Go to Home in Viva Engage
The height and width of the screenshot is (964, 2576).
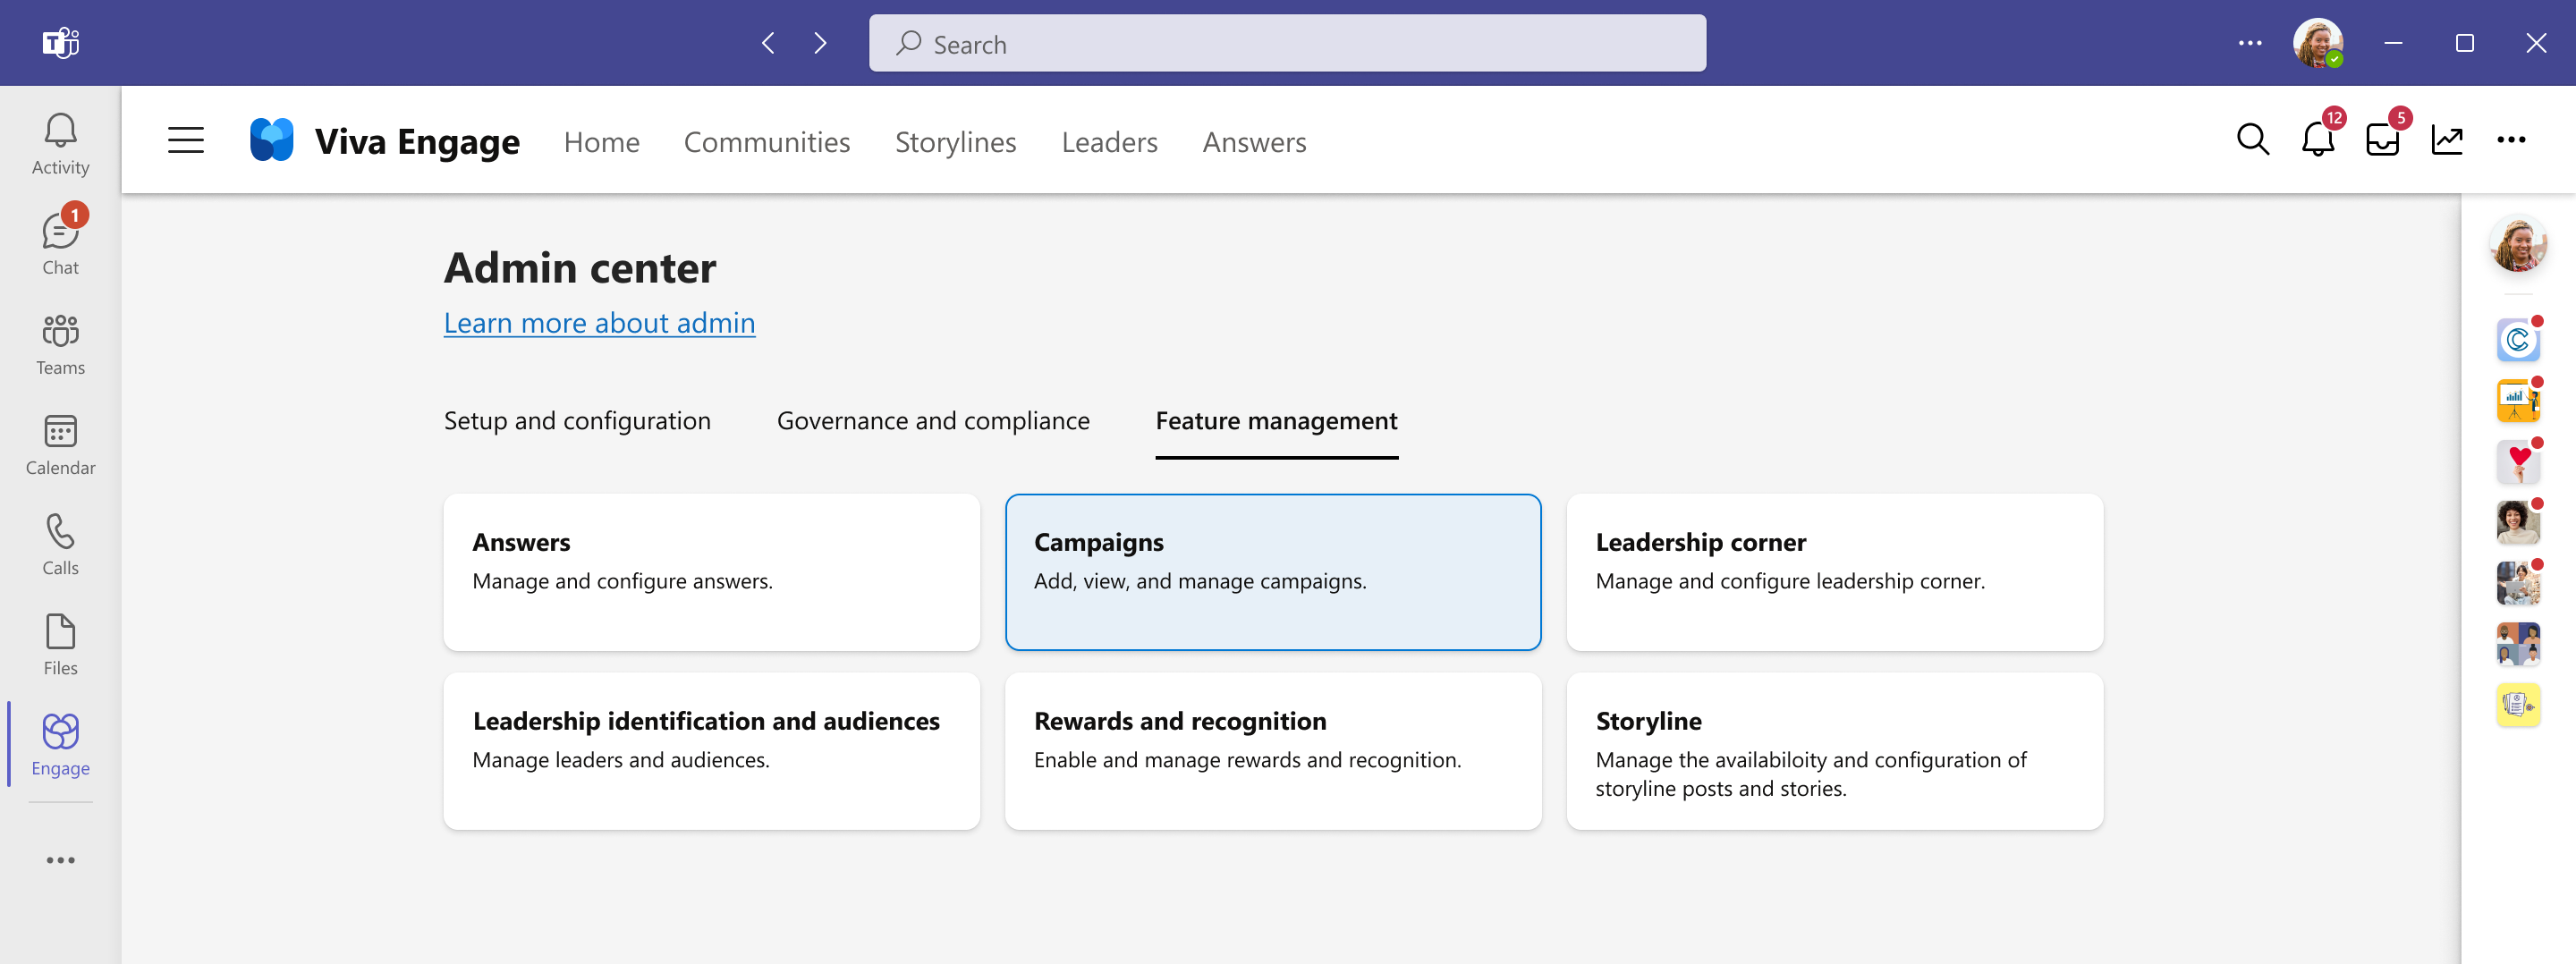(601, 142)
